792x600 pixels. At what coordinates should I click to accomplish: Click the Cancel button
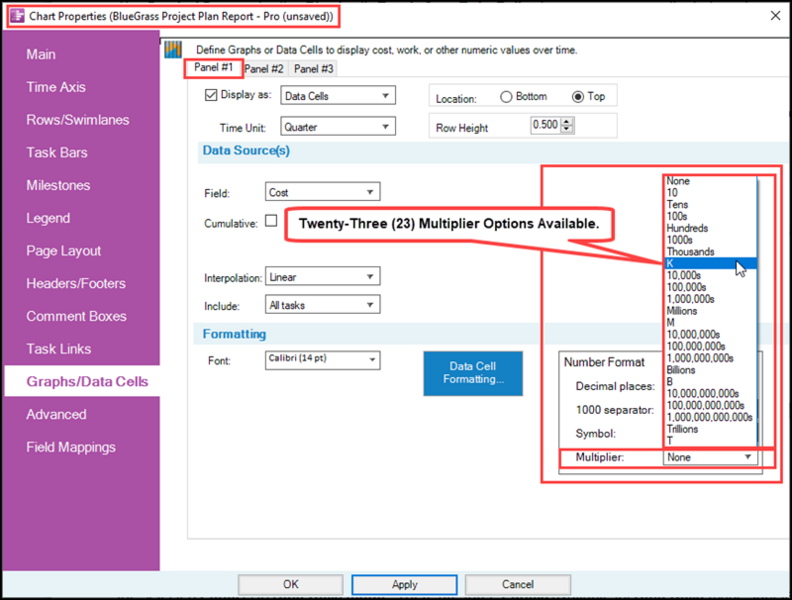pos(518,584)
